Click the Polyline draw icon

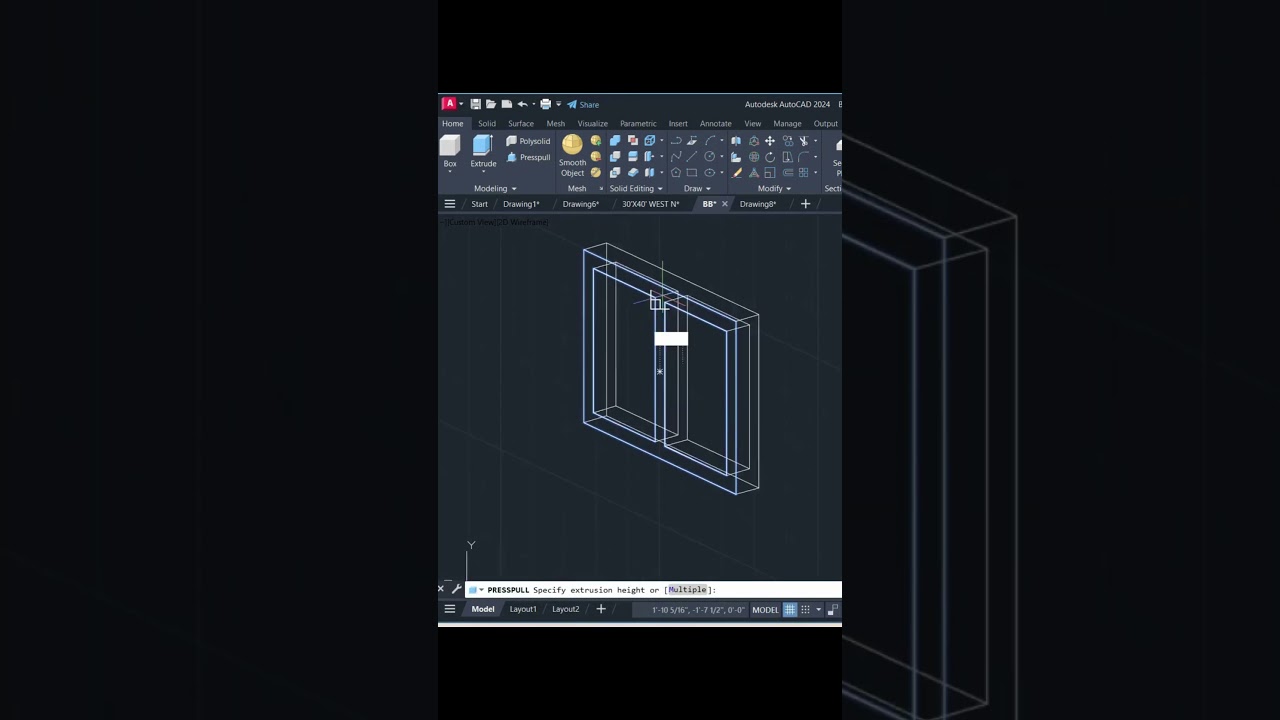click(x=676, y=141)
